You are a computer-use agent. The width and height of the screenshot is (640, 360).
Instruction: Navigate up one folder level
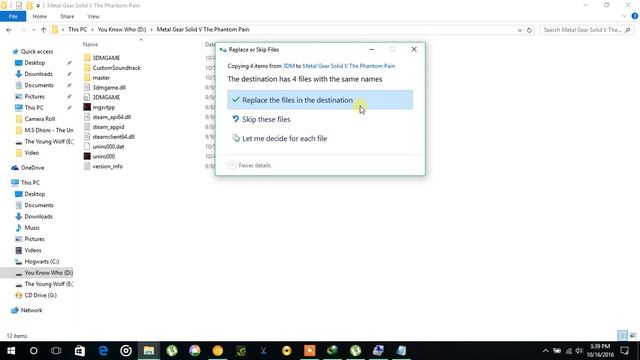[43, 30]
